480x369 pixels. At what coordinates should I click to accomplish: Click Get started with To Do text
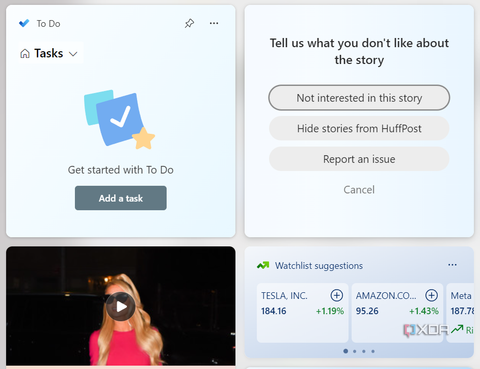point(121,170)
